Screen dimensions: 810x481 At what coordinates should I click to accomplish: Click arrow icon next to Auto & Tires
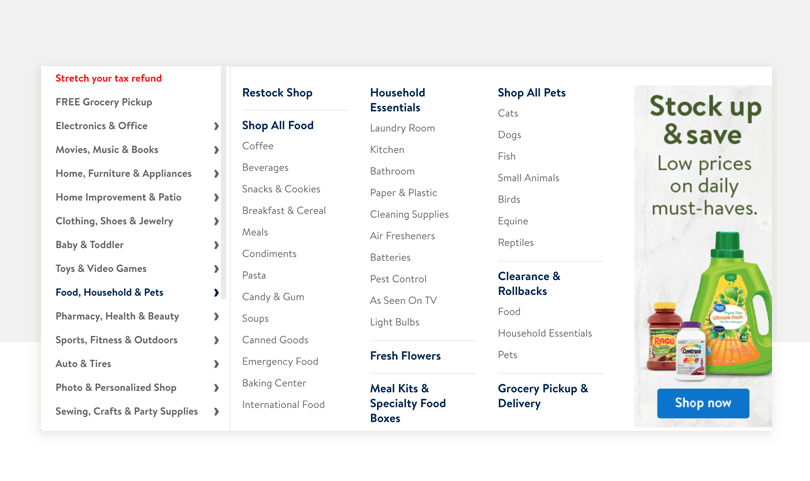pos(216,364)
